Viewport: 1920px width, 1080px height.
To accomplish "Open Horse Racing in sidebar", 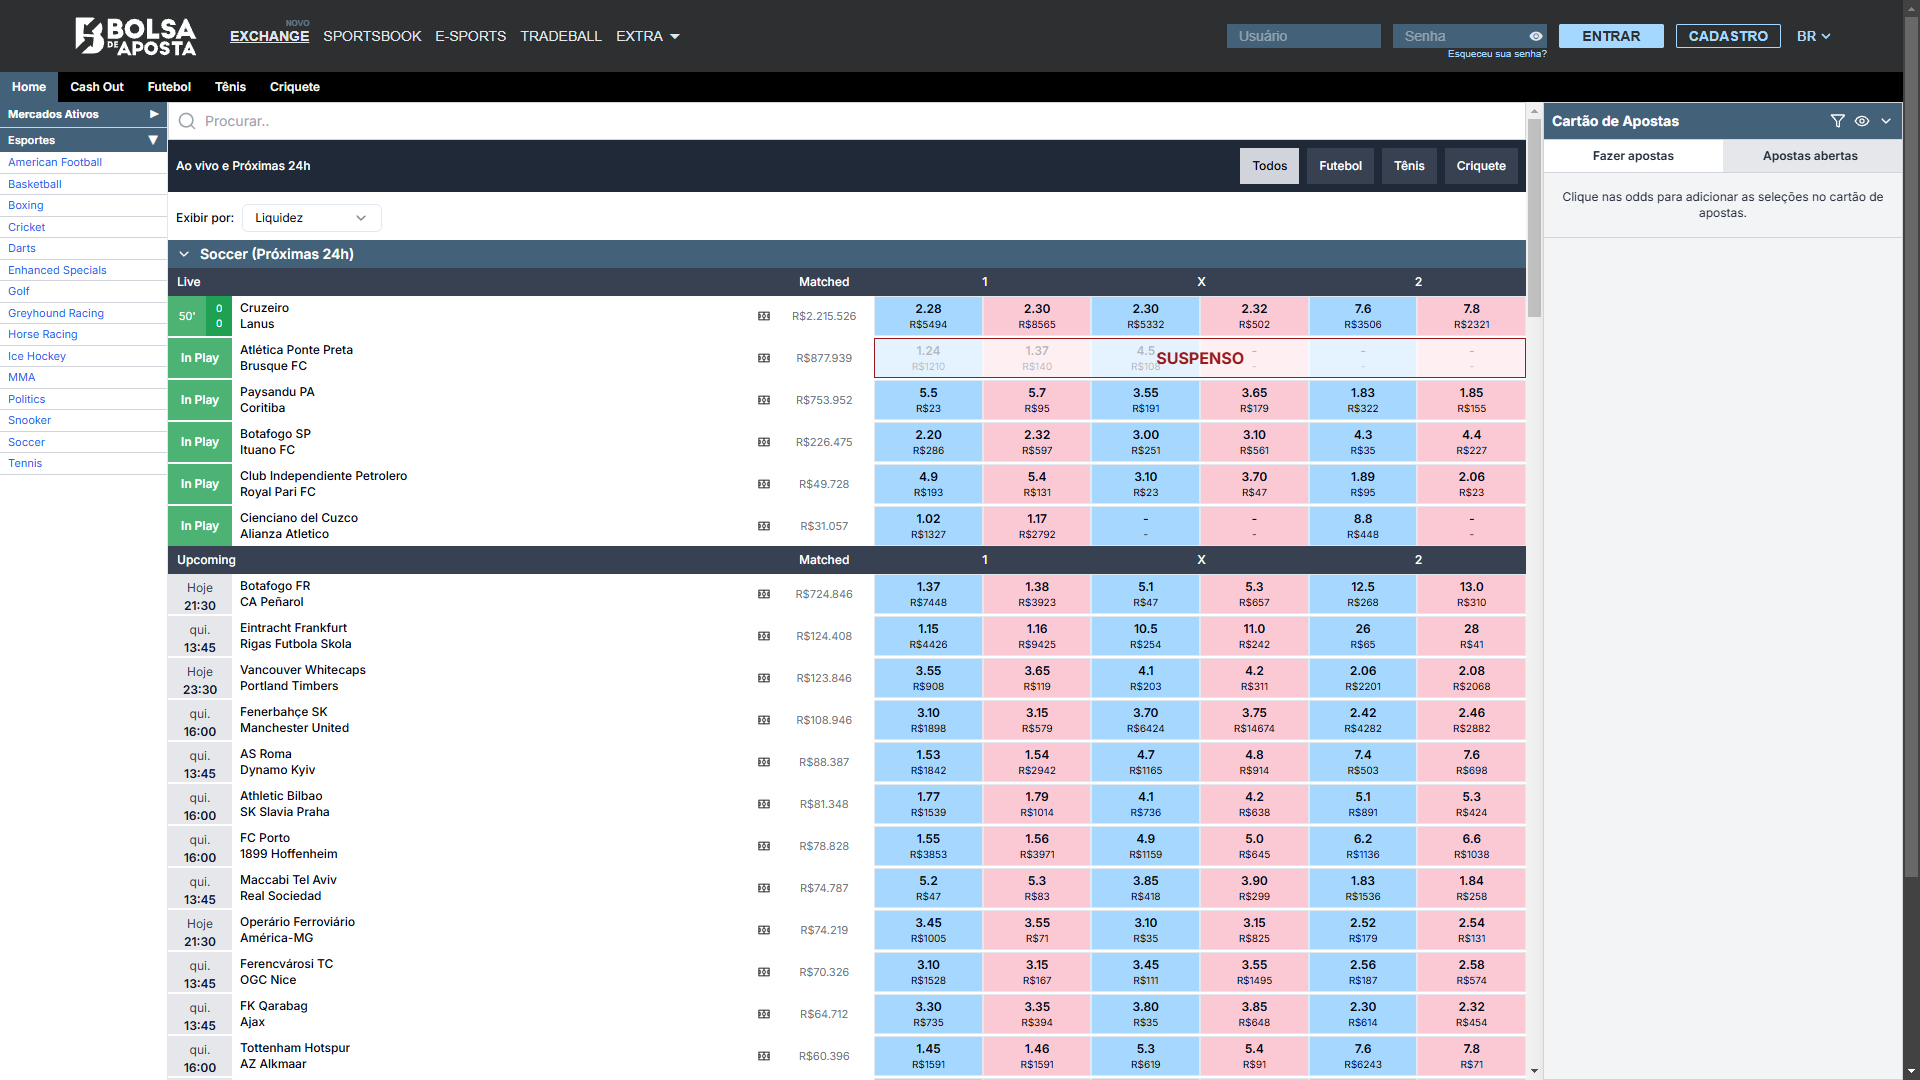I will tap(43, 334).
